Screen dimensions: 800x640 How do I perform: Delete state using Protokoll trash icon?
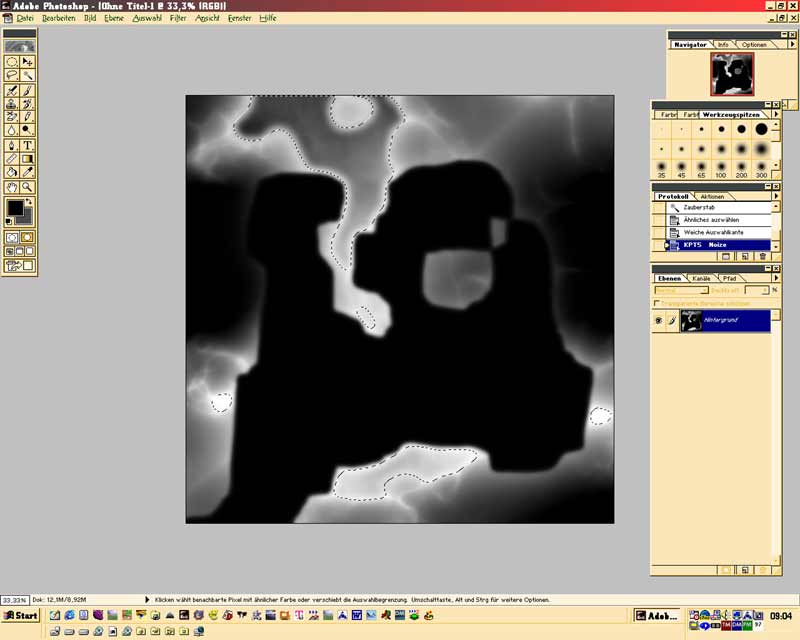coord(762,257)
